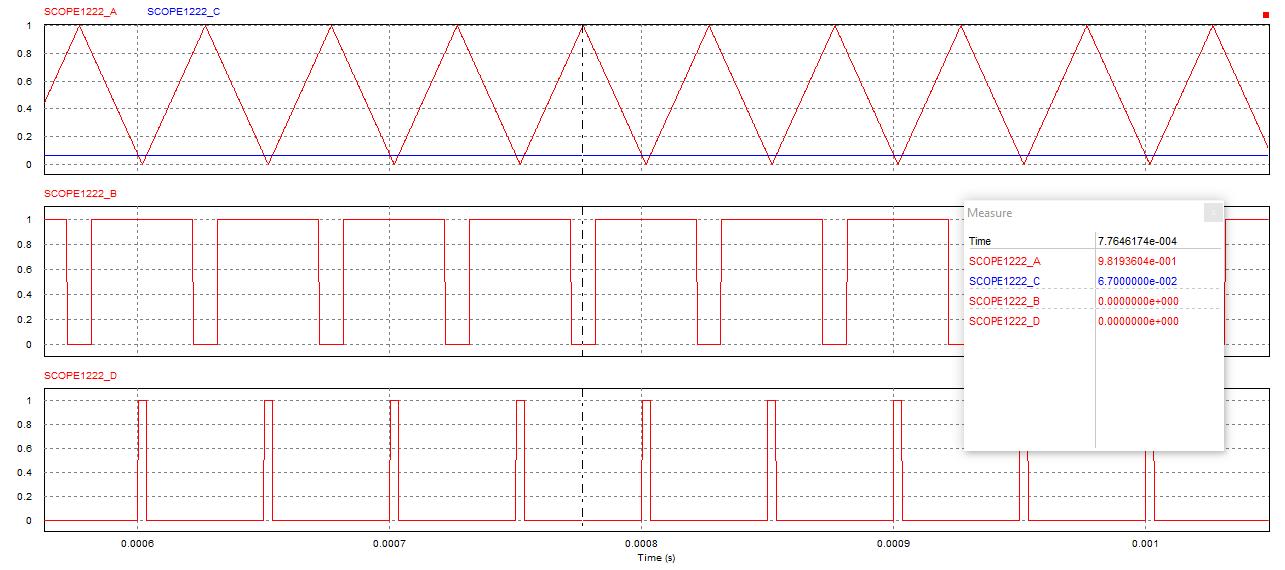The height and width of the screenshot is (570, 1285).
Task: Click the red square indicator beside top plot
Action: (x=1265, y=14)
